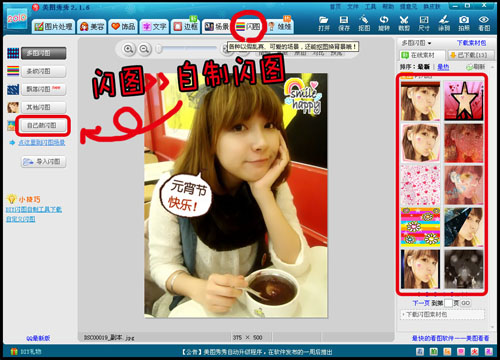
Task: Click the 其他闪图 button
Action: [43, 107]
